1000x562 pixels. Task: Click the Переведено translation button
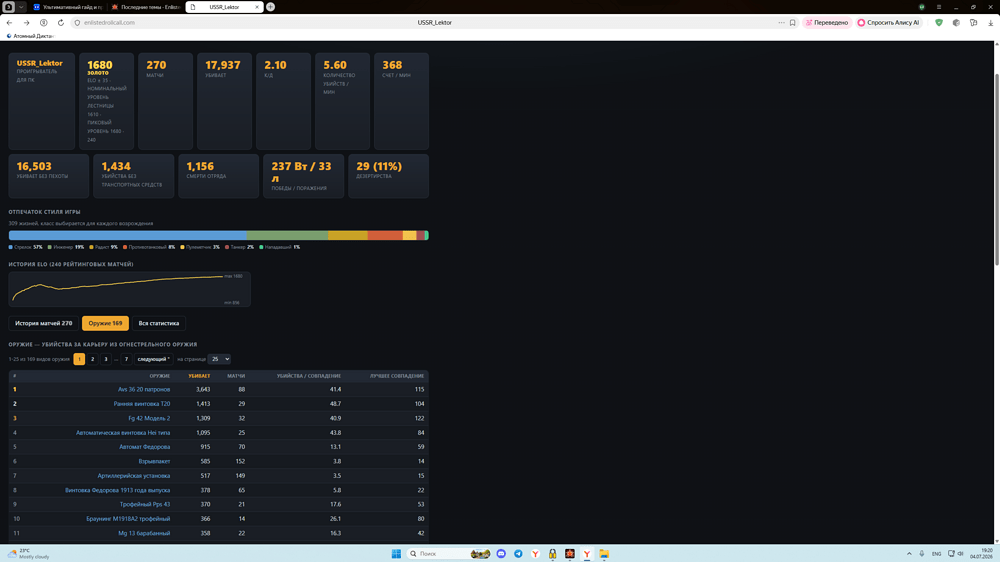[827, 22]
